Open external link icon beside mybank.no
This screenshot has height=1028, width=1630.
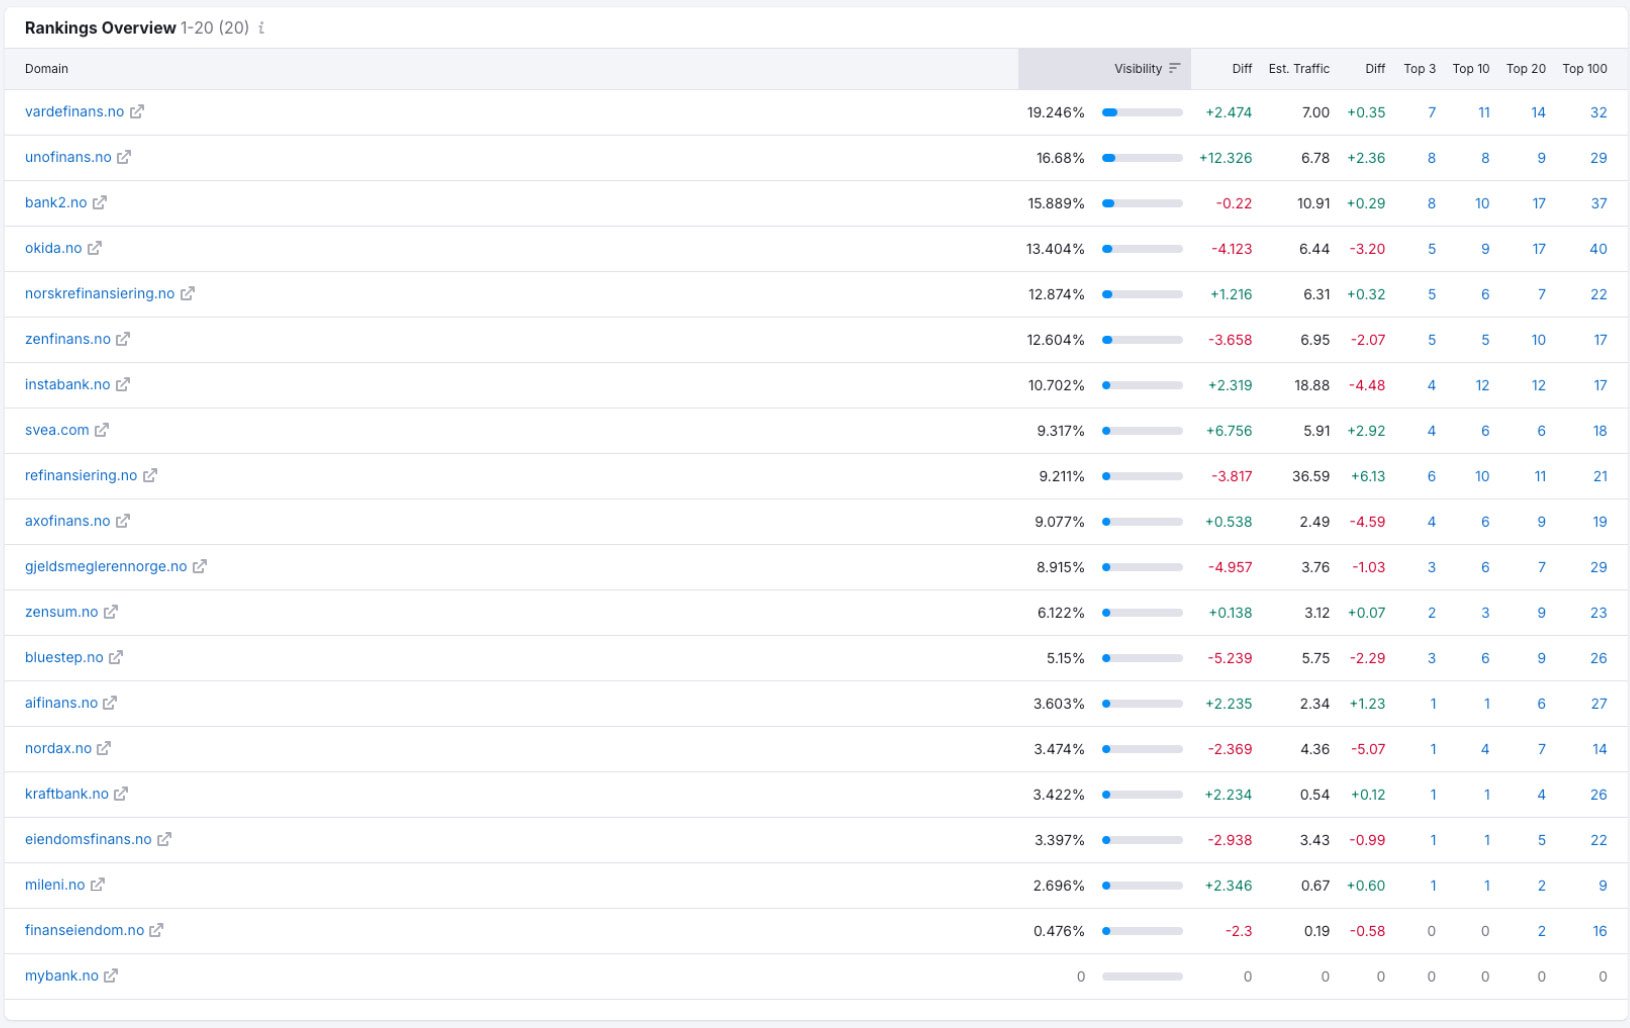[111, 976]
